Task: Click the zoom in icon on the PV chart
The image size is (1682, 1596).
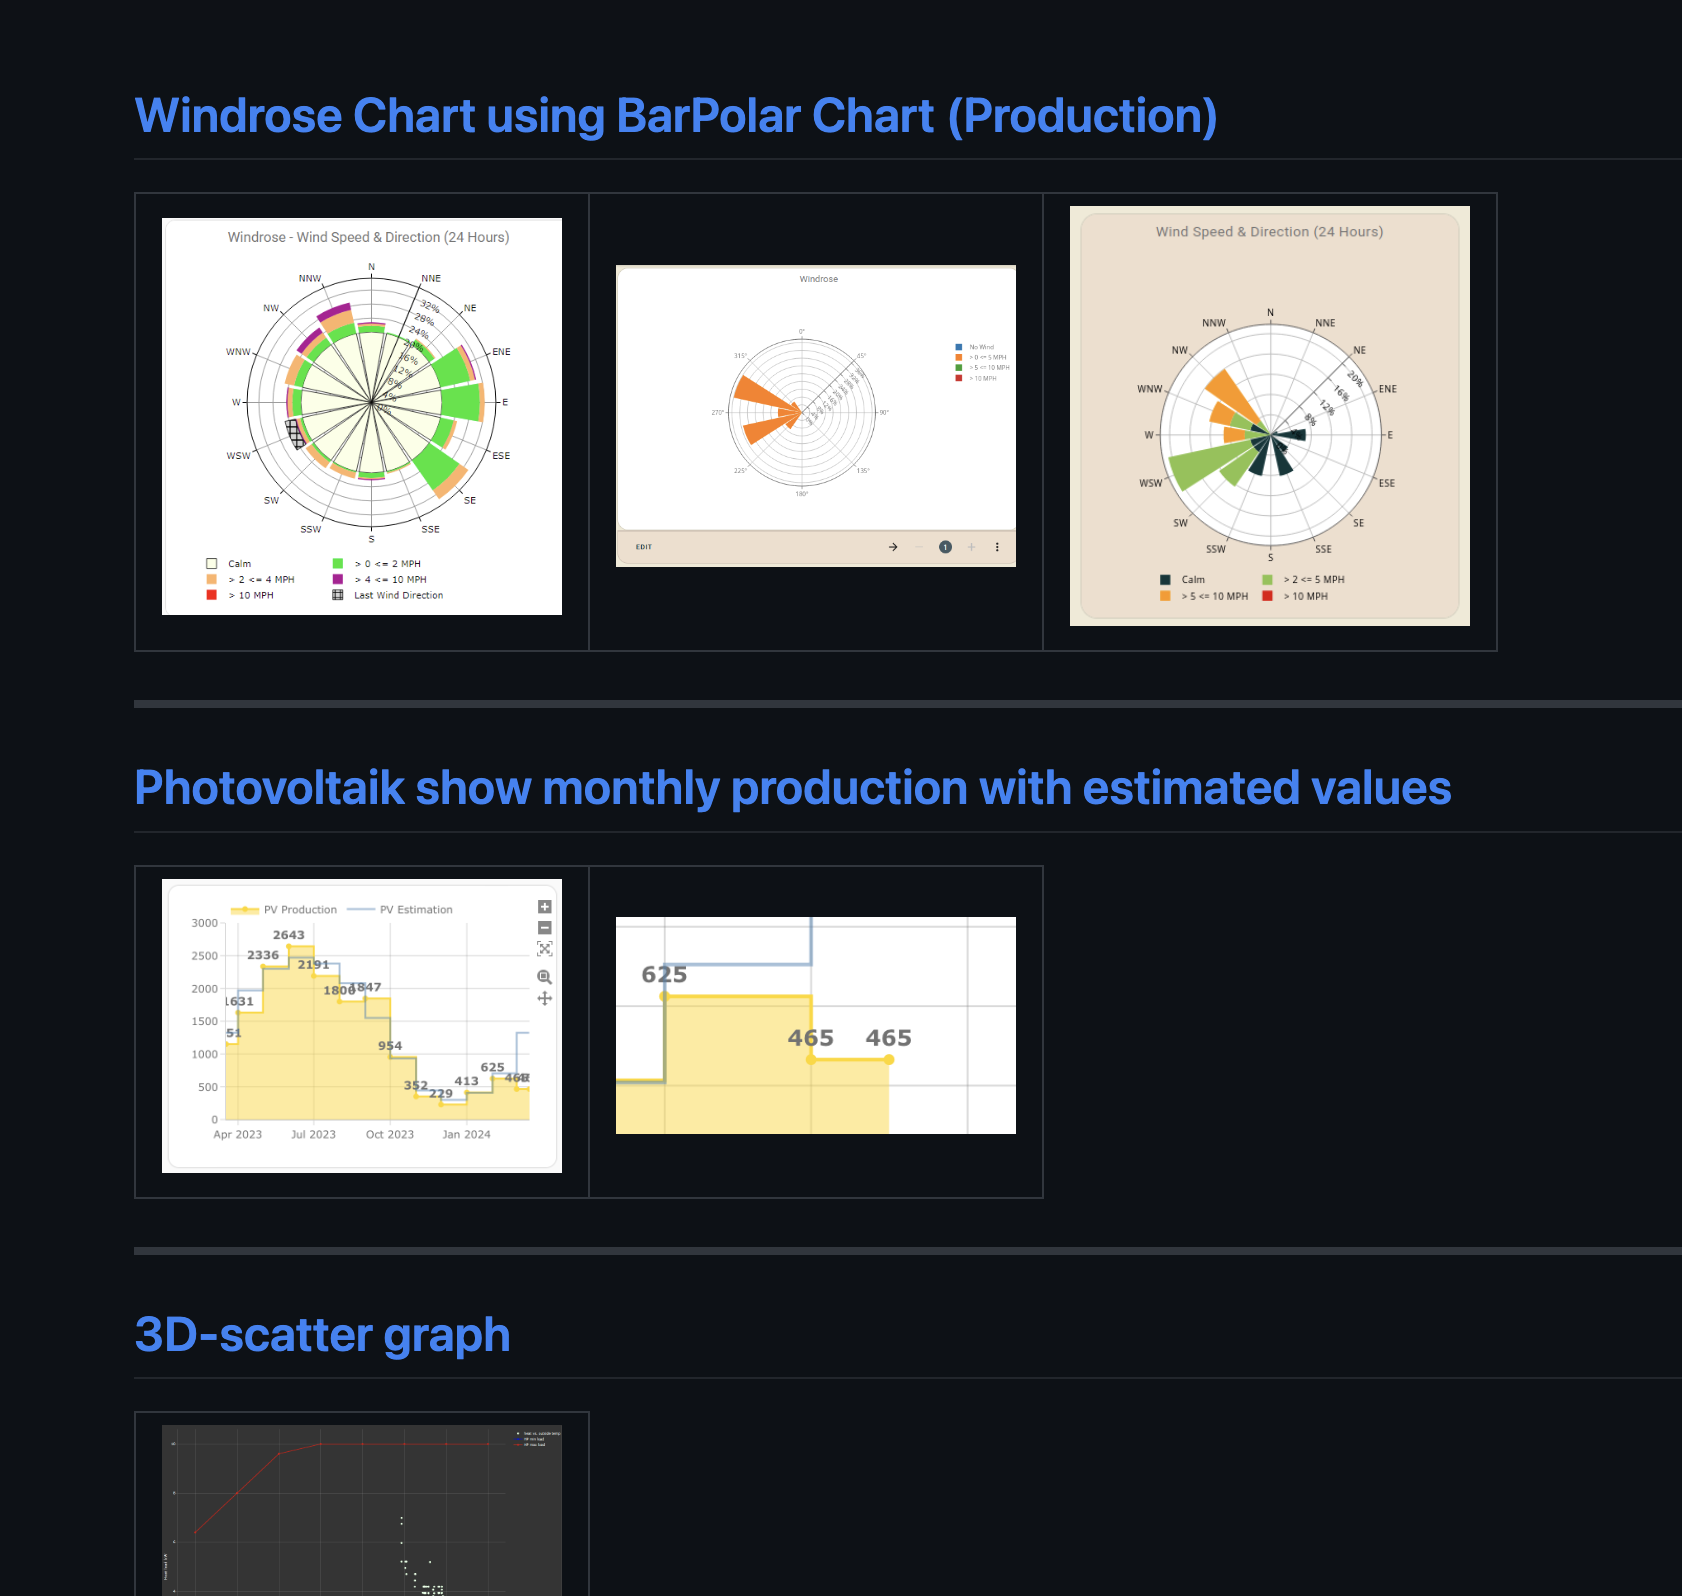Action: pos(545,907)
